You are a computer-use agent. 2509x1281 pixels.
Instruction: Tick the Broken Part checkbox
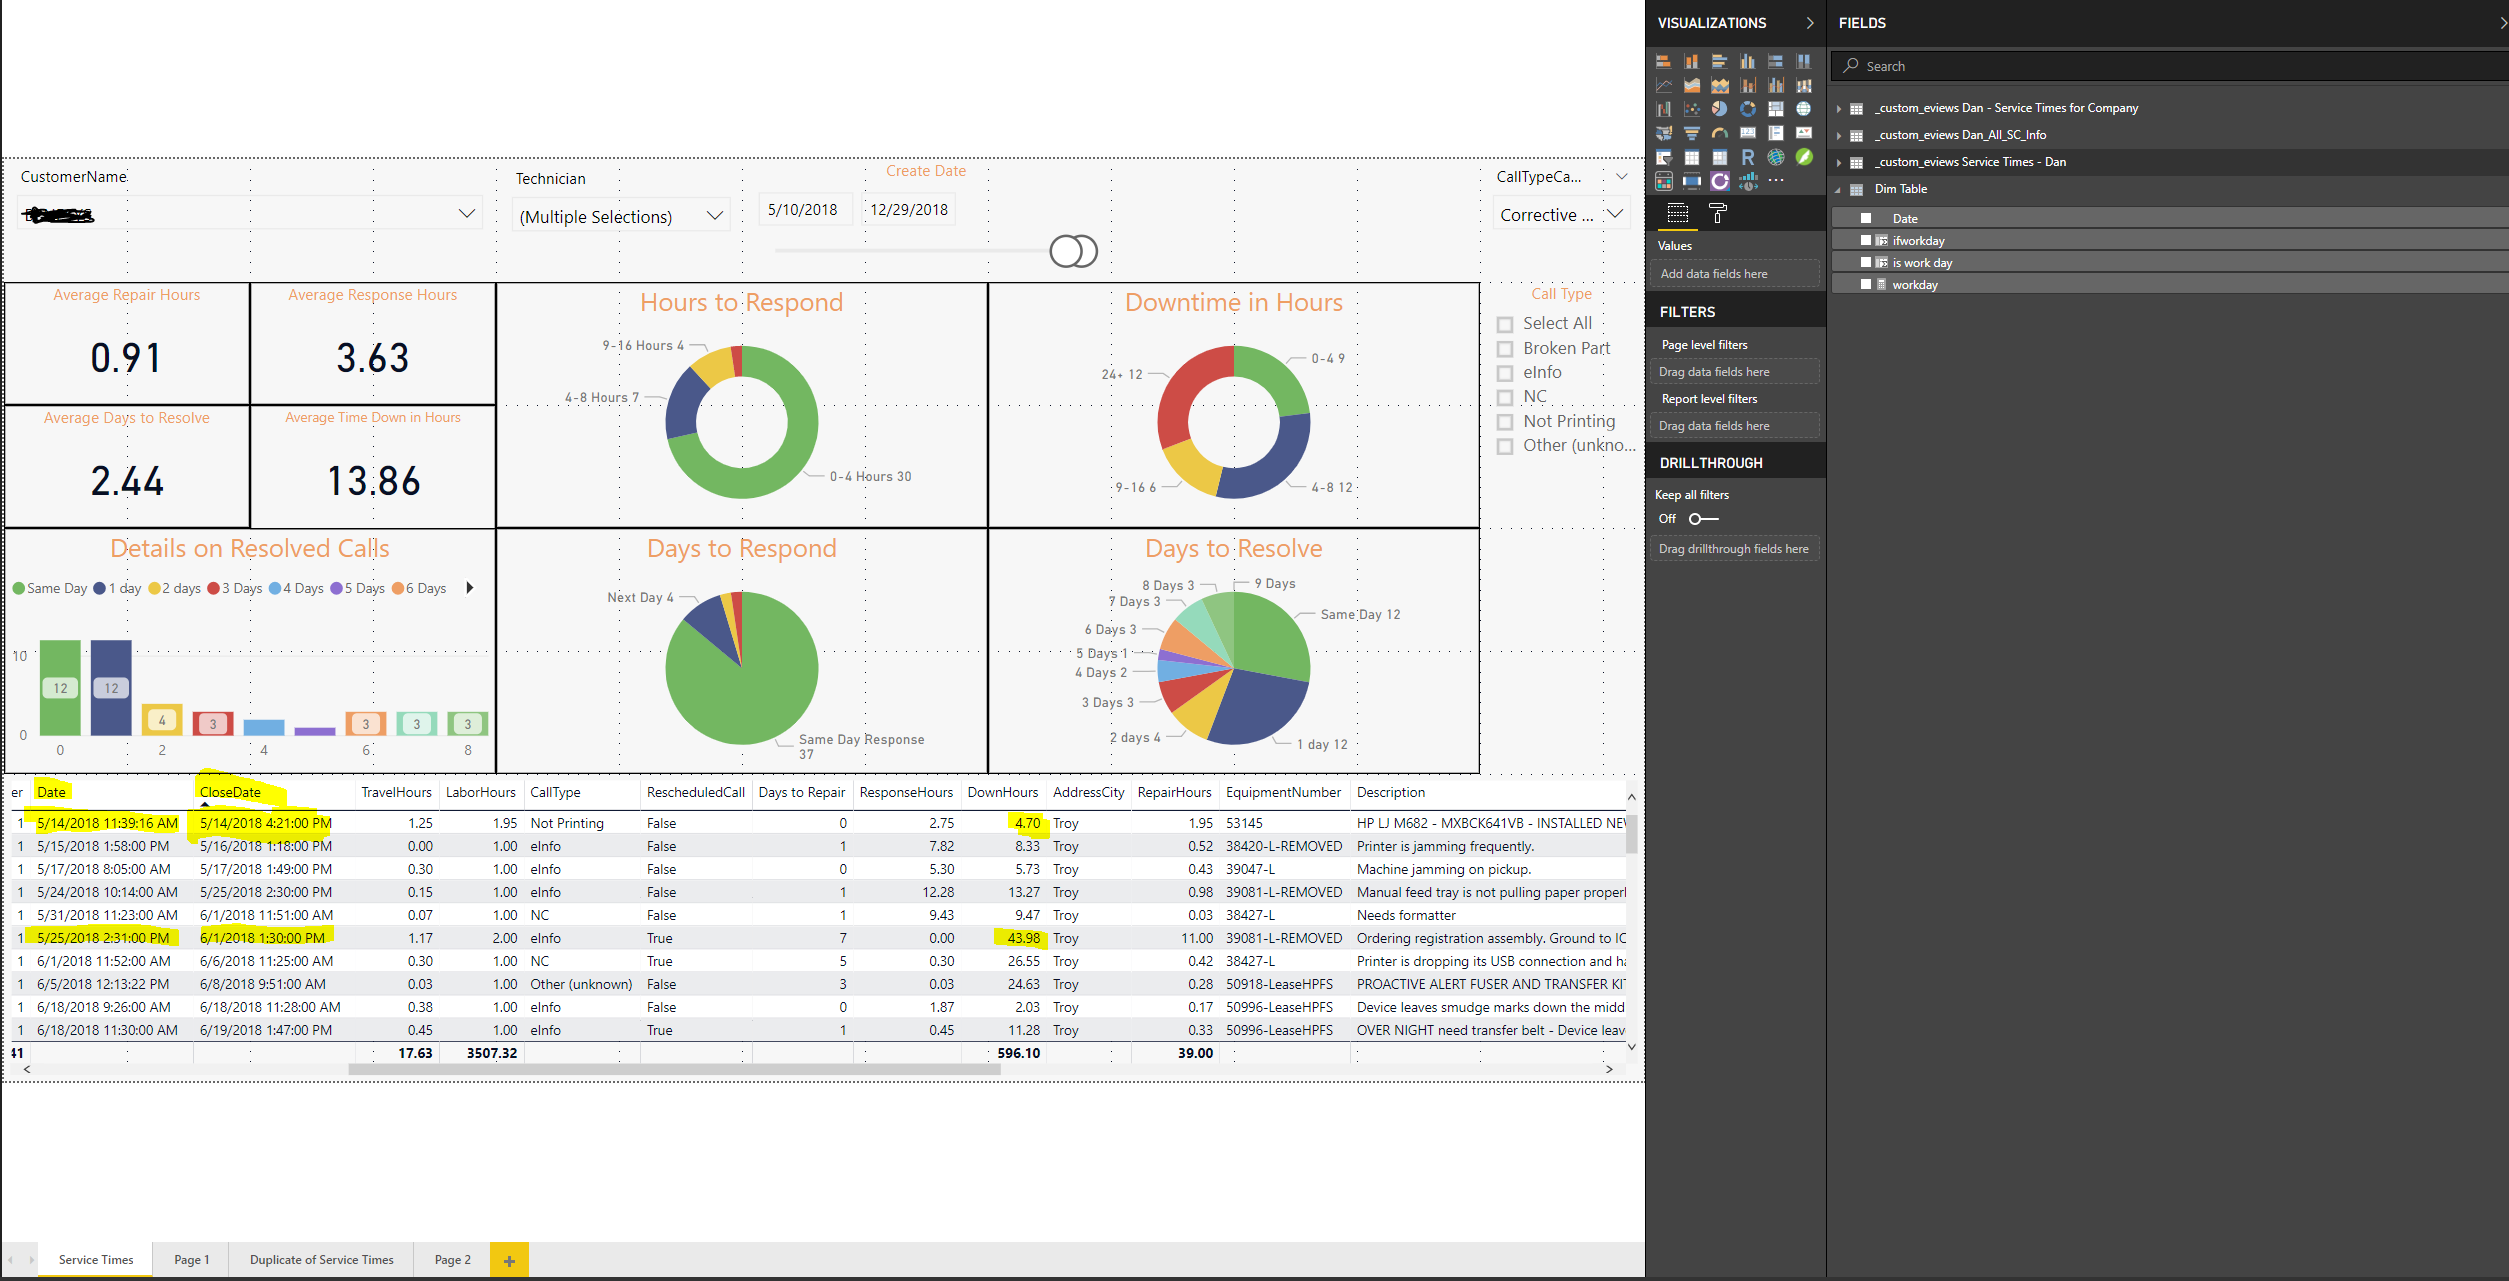(x=1505, y=349)
